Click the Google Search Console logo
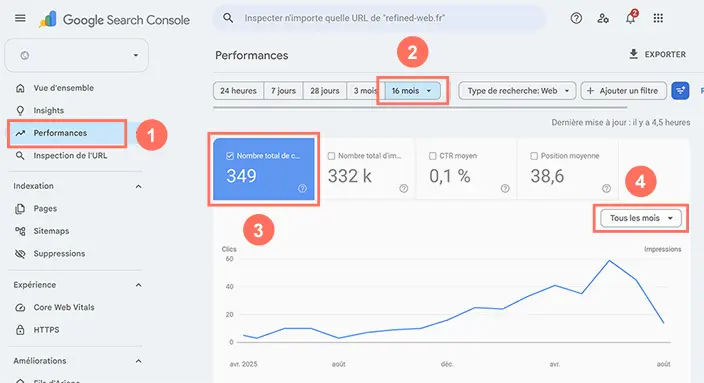 114,20
